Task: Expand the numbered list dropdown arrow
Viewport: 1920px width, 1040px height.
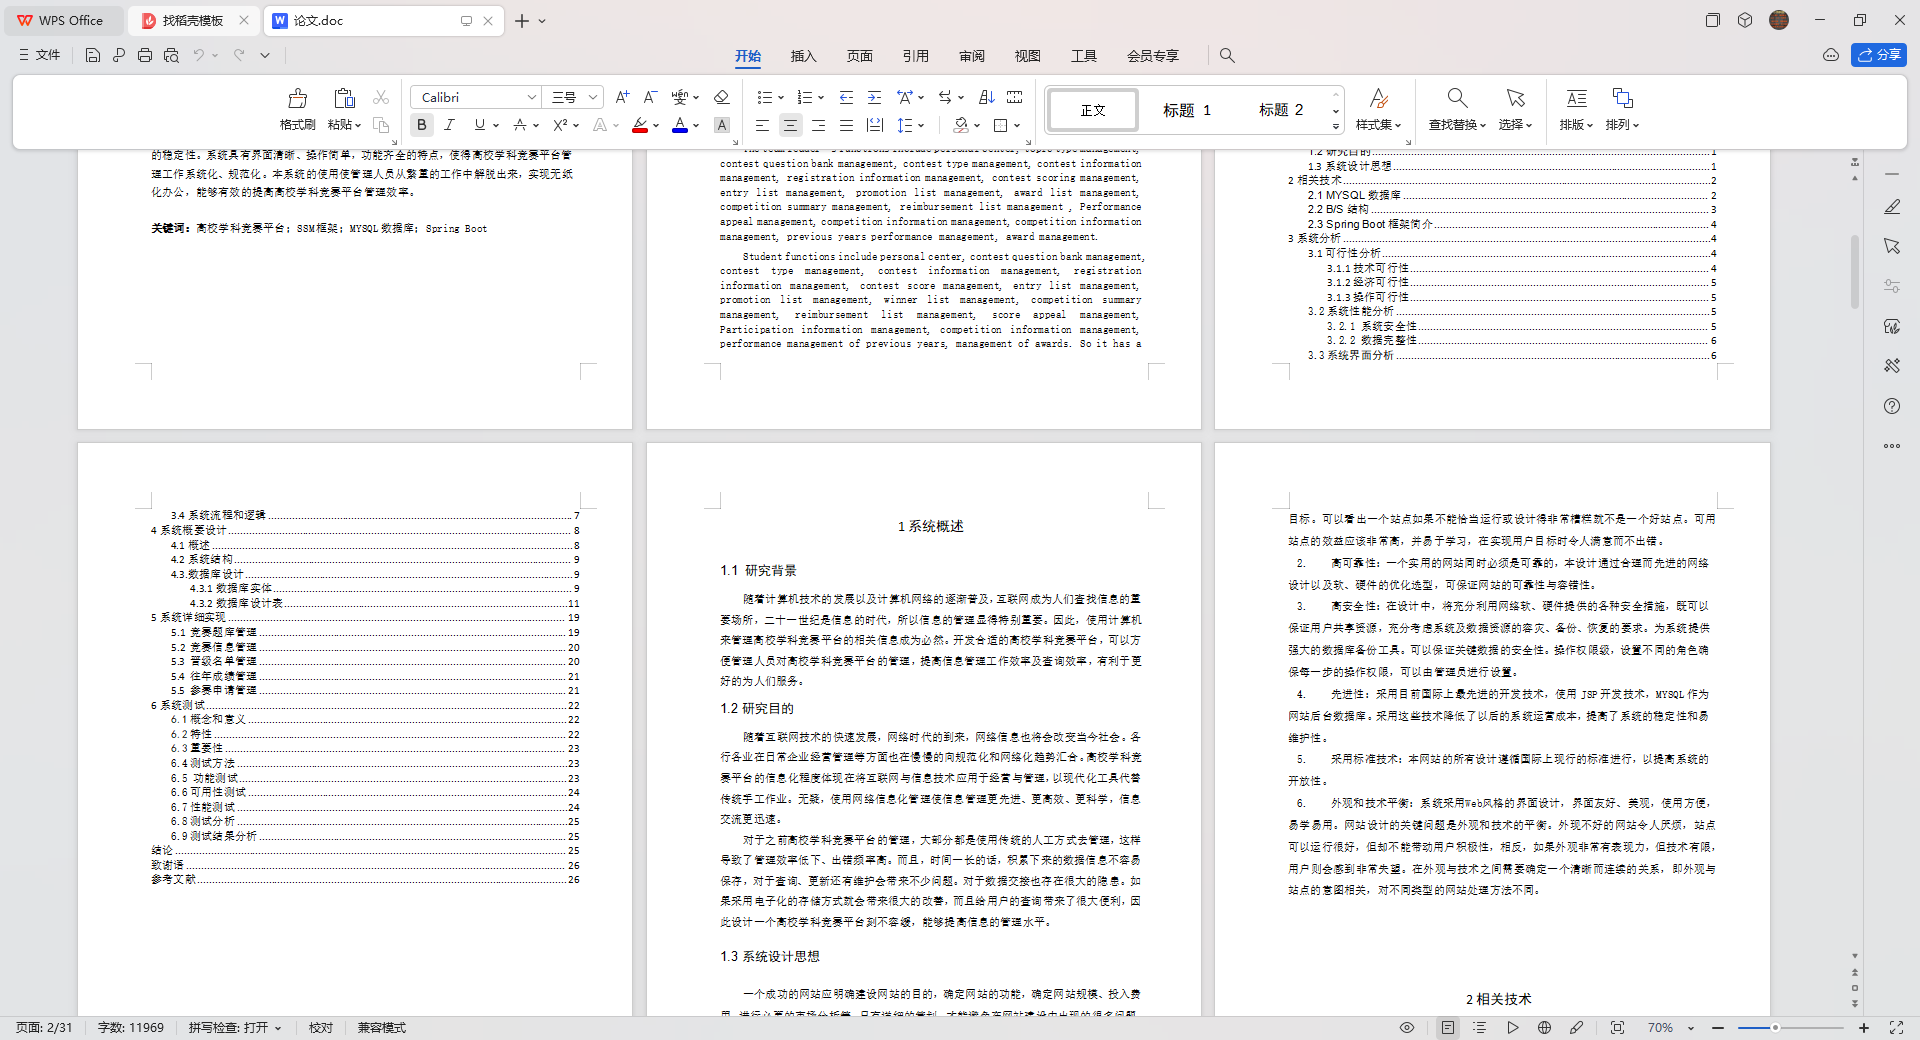Action: pyautogui.click(x=821, y=98)
